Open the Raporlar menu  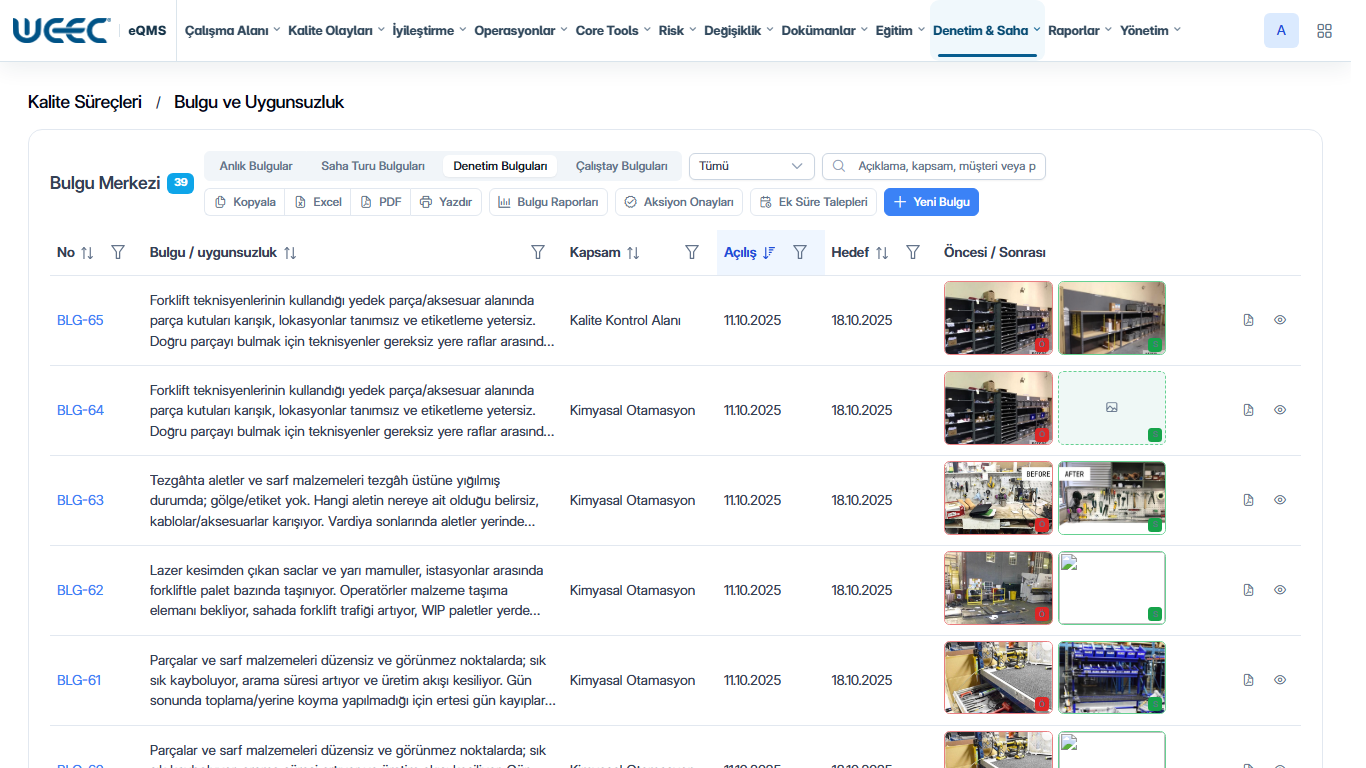pyautogui.click(x=1080, y=31)
